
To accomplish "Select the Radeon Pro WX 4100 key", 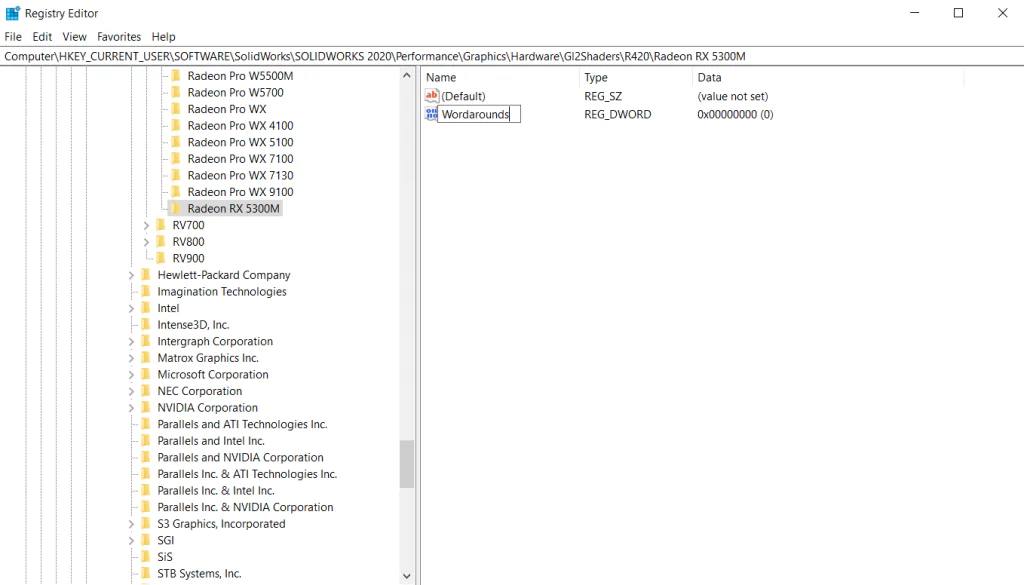I will [x=240, y=125].
